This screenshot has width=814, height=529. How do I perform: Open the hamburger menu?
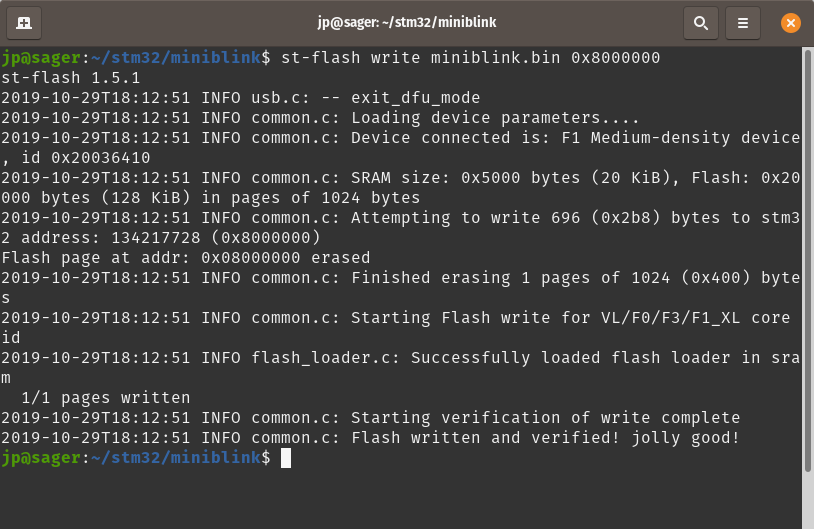tap(743, 23)
